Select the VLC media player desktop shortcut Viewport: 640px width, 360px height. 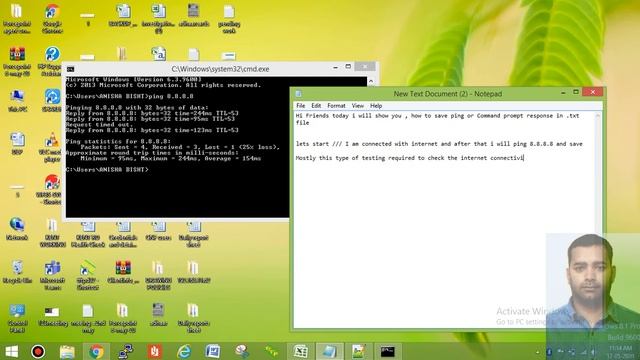[x=52, y=147]
